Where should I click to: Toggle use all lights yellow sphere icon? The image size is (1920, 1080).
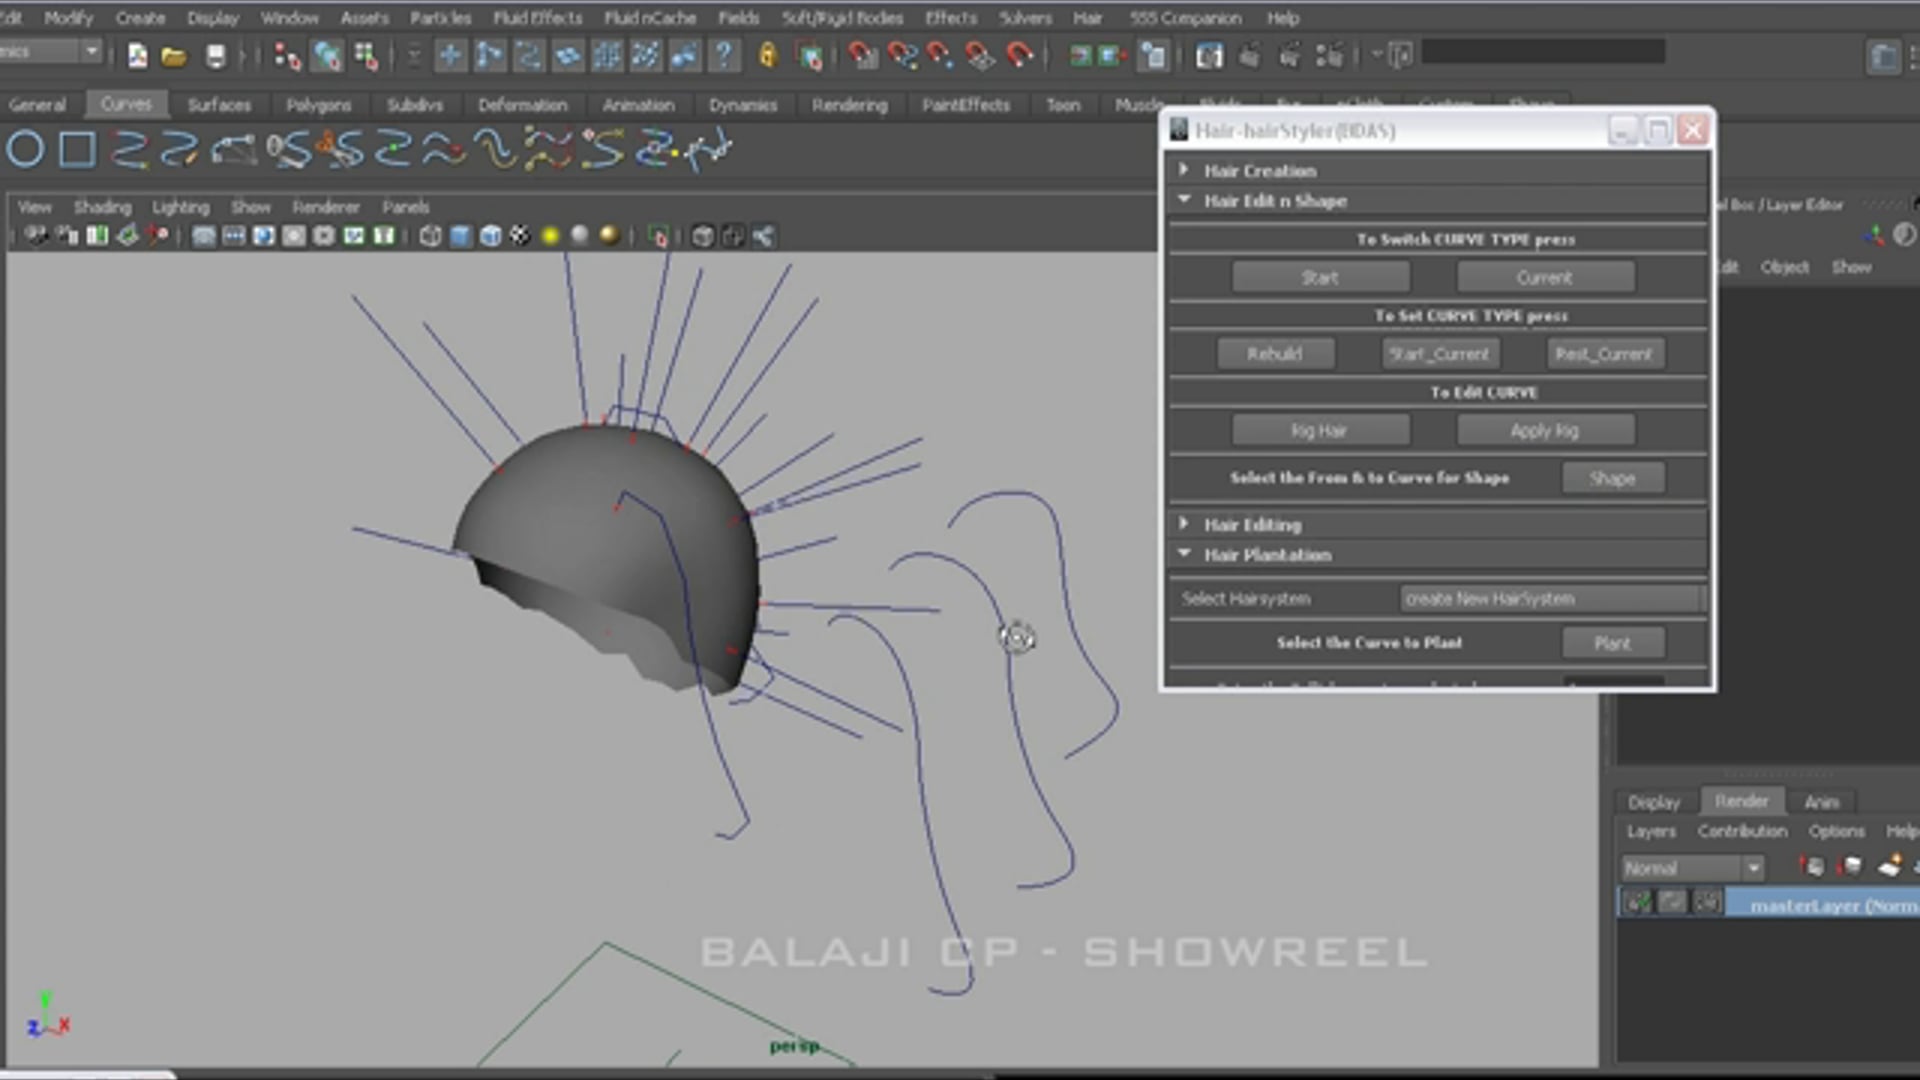click(x=550, y=237)
